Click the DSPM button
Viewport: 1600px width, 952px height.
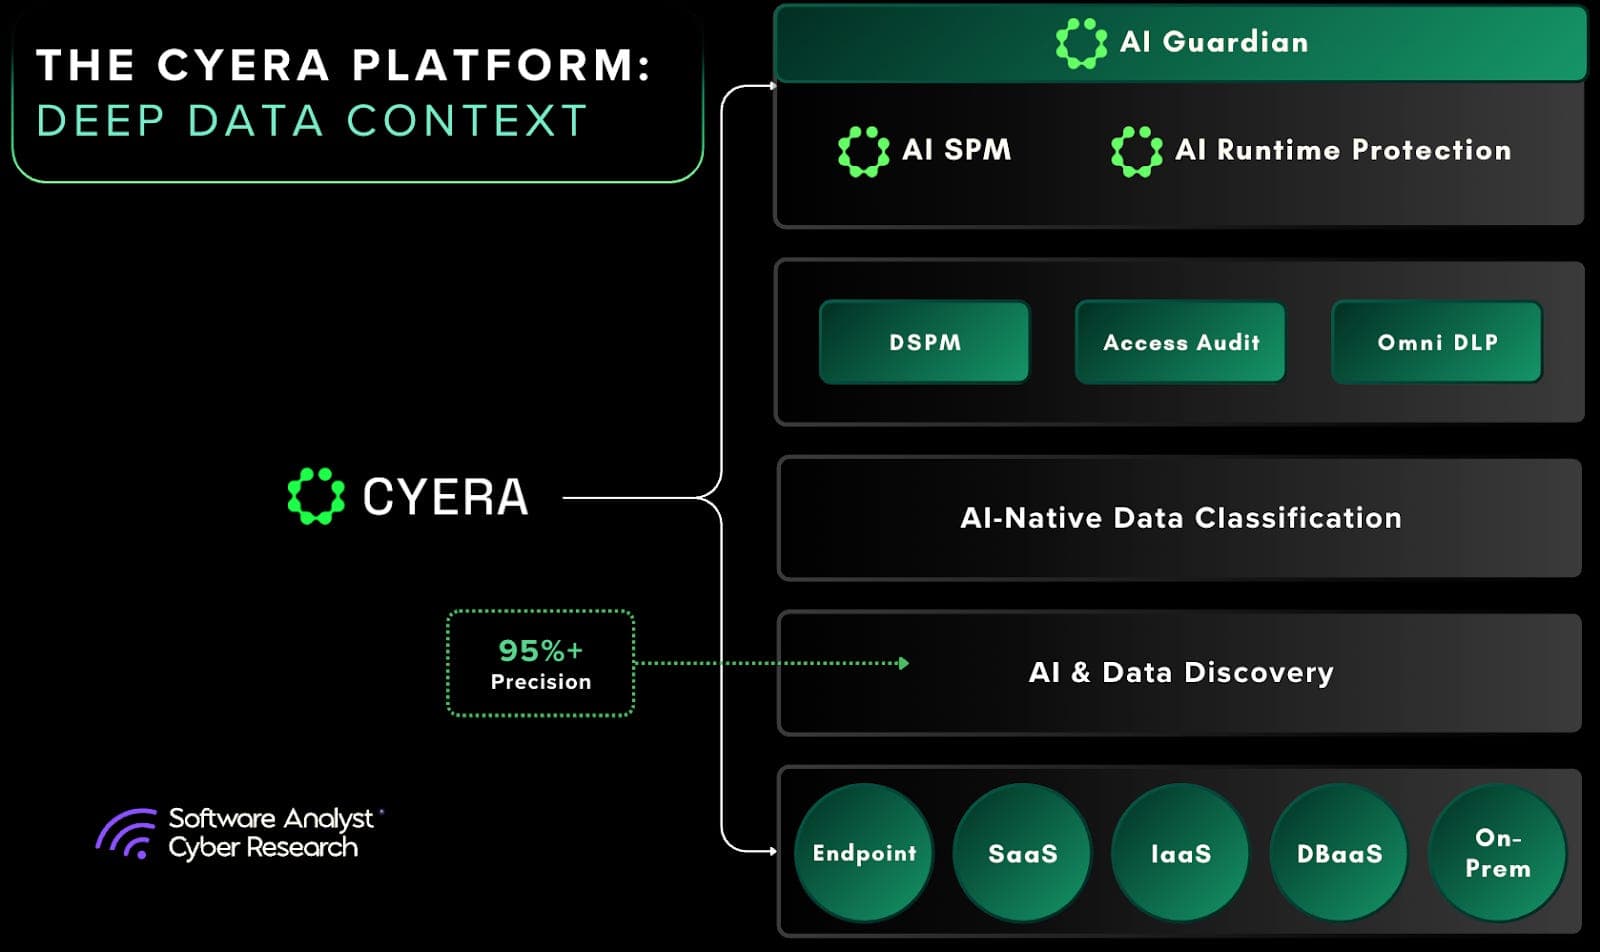pyautogui.click(x=925, y=342)
